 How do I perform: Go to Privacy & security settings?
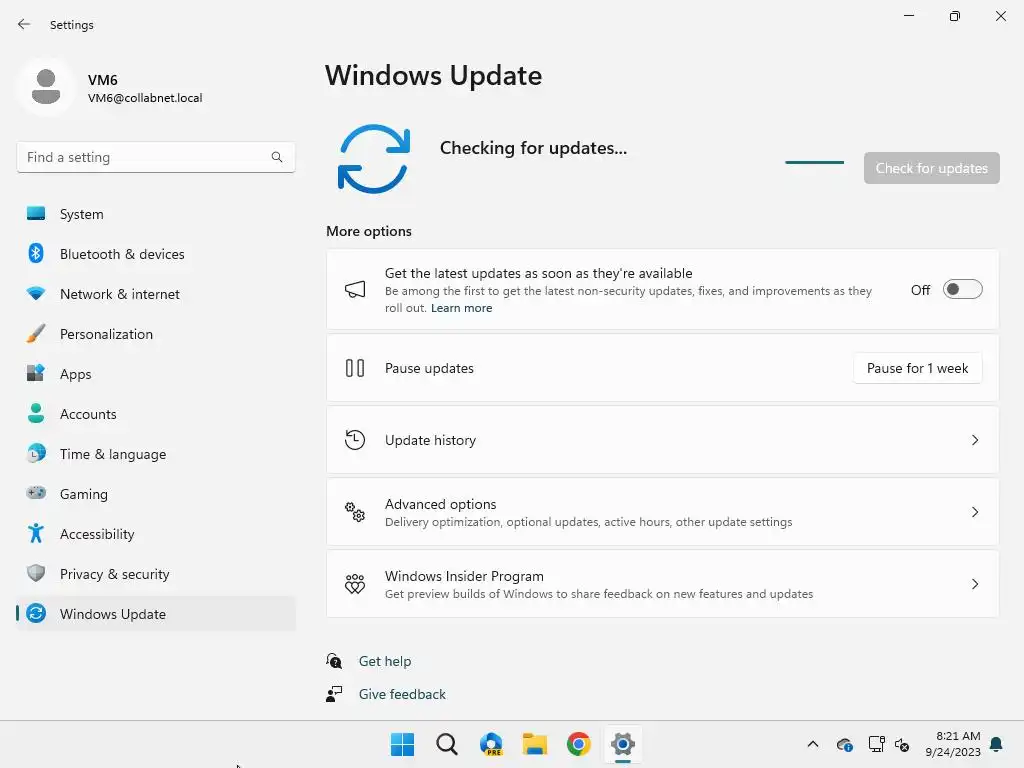[x=156, y=573]
